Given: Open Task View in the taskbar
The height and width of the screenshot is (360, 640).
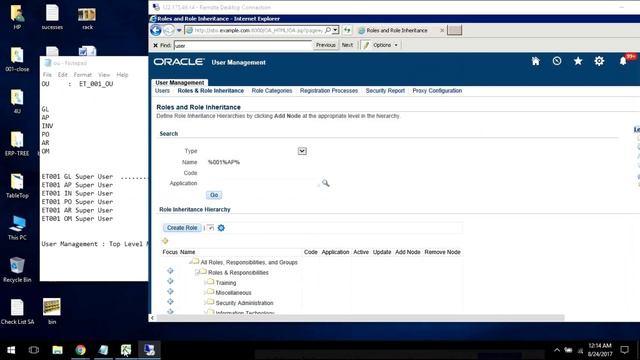Looking at the screenshot, I should coord(34,350).
